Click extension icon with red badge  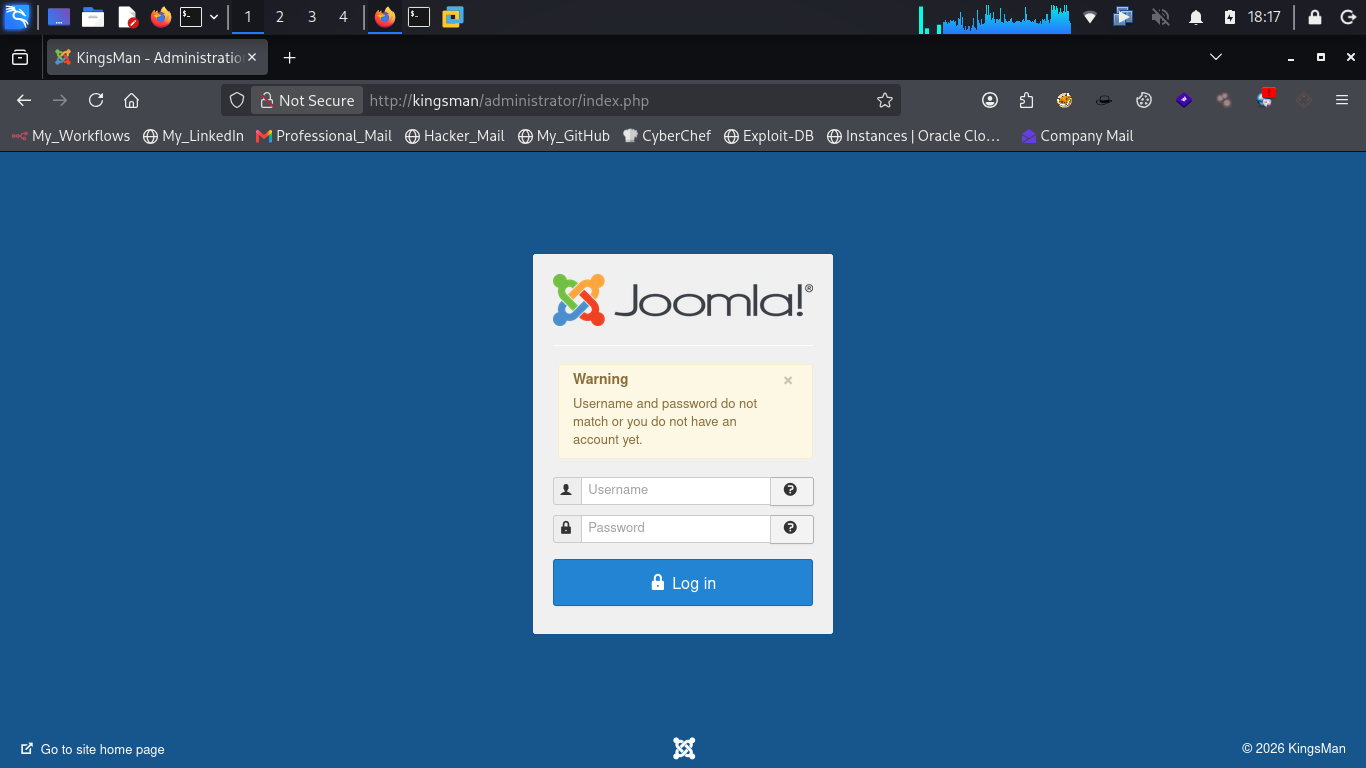1265,99
